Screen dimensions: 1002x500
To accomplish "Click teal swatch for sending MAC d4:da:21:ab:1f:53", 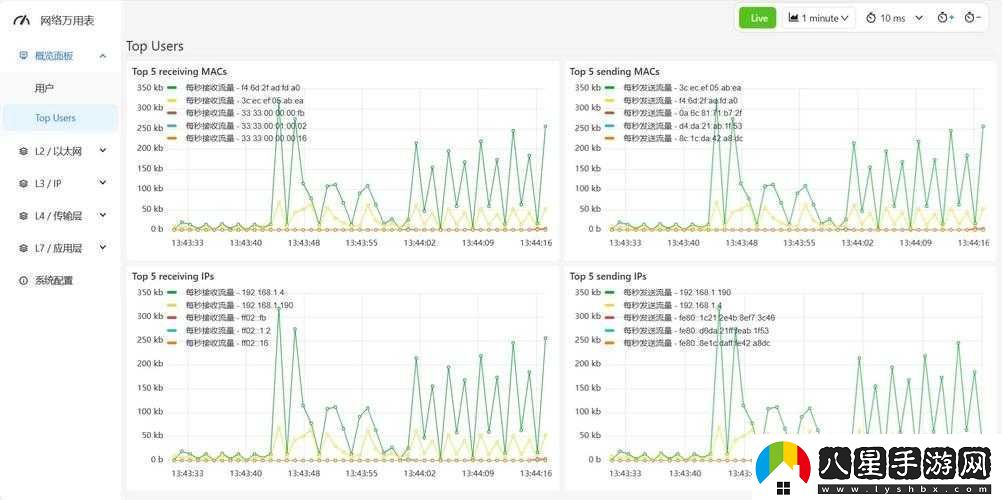I will tap(610, 125).
